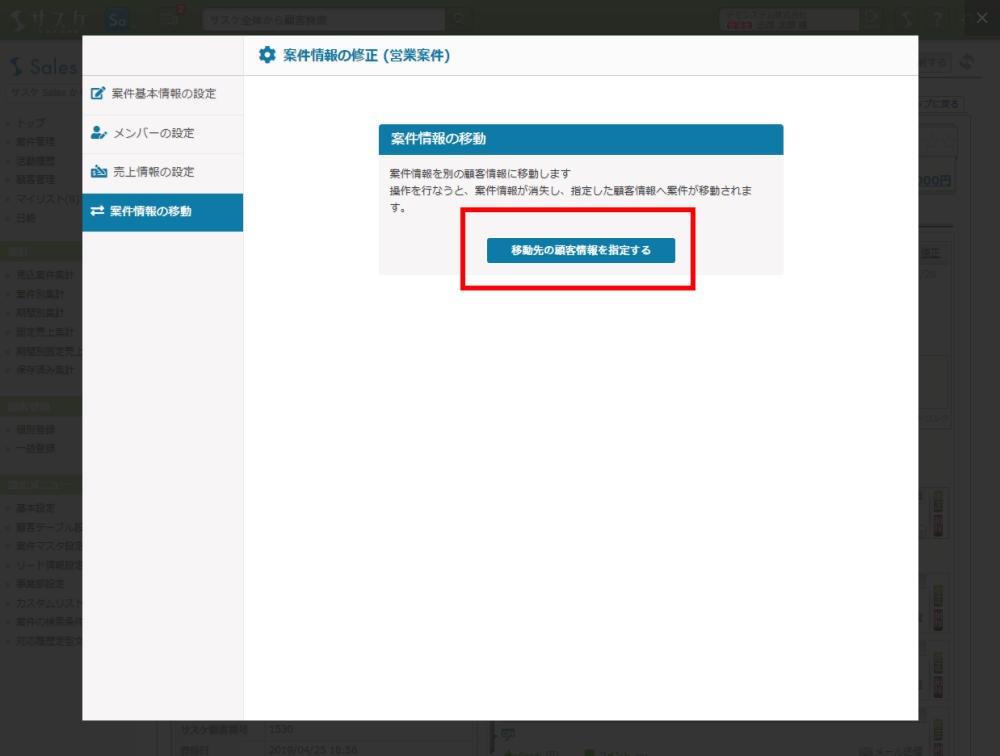Image resolution: width=1000 pixels, height=756 pixels.
Task: Click the notification icon with red badge
Action: point(171,18)
